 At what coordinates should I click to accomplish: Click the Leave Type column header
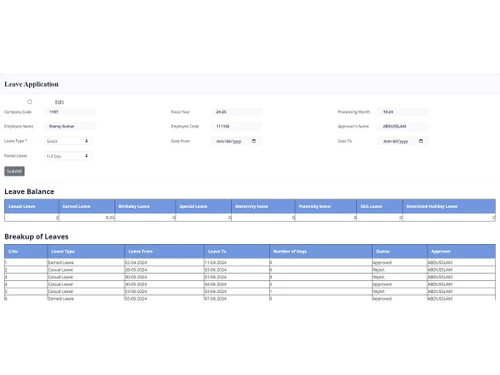point(86,251)
